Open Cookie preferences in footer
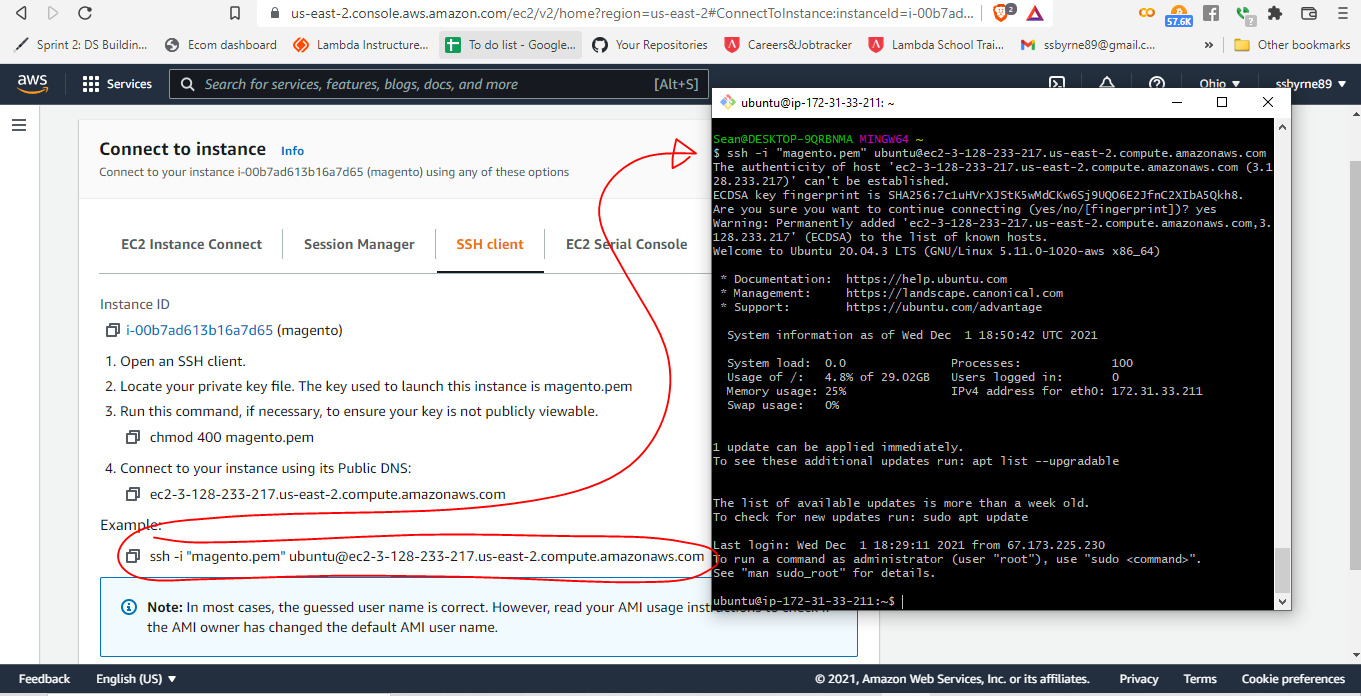Viewport: 1361px width, 696px height. click(x=1293, y=679)
